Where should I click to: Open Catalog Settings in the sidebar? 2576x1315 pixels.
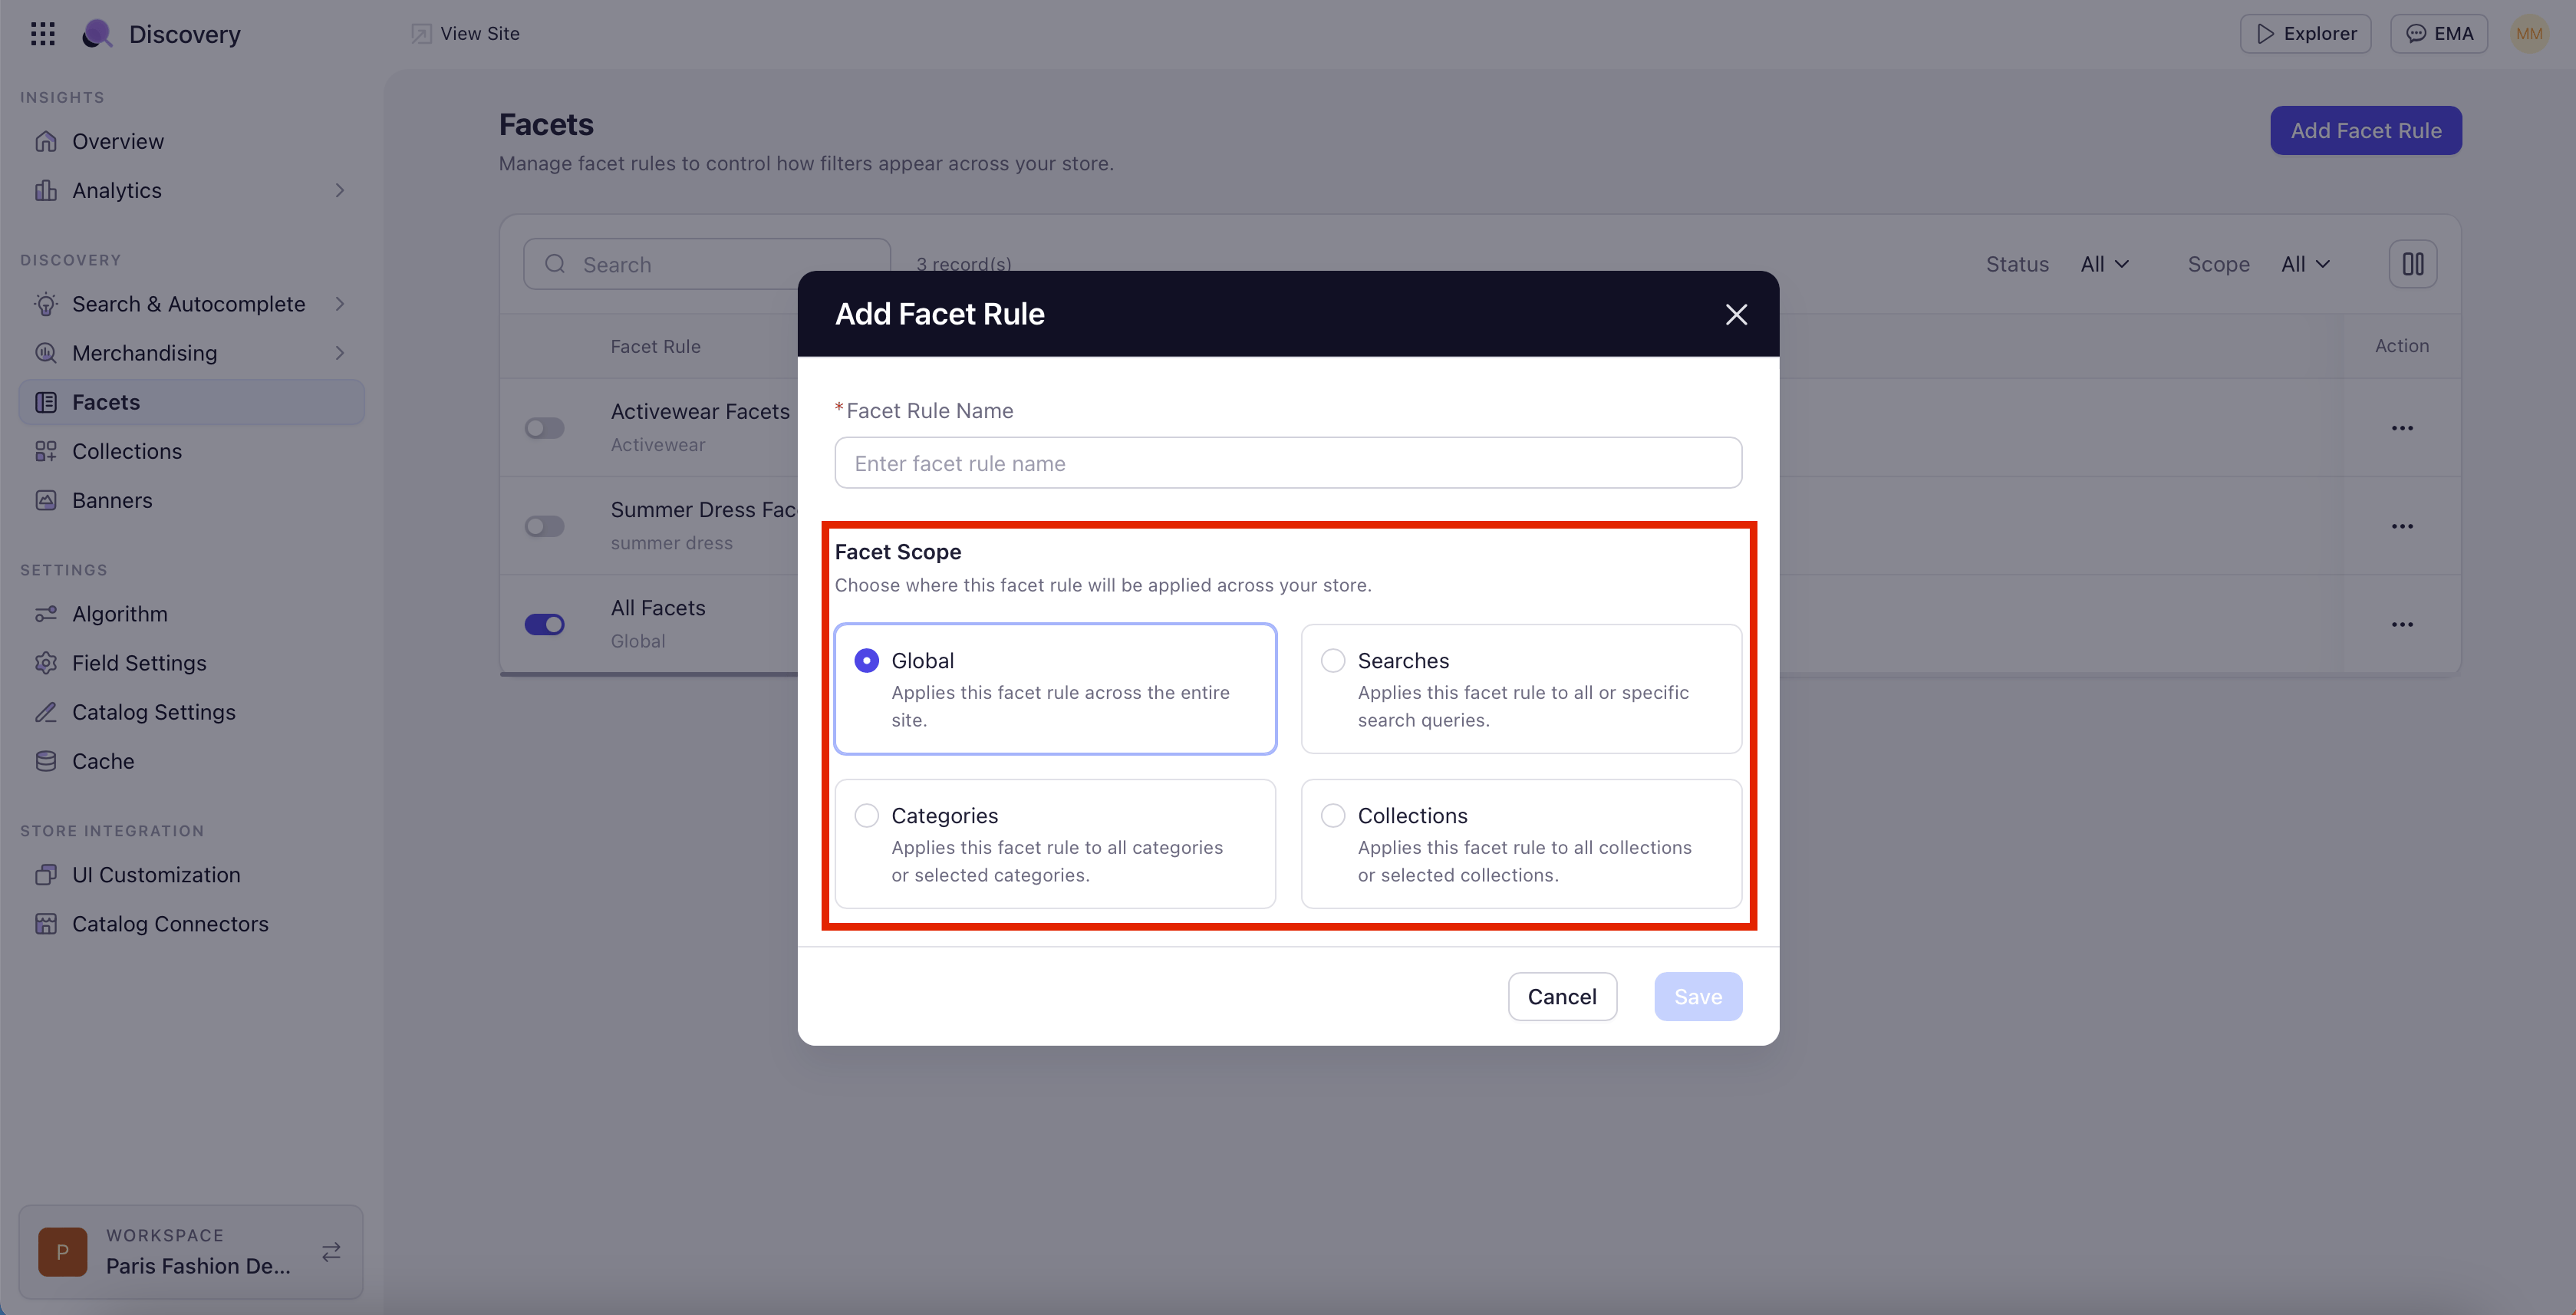[192, 712]
